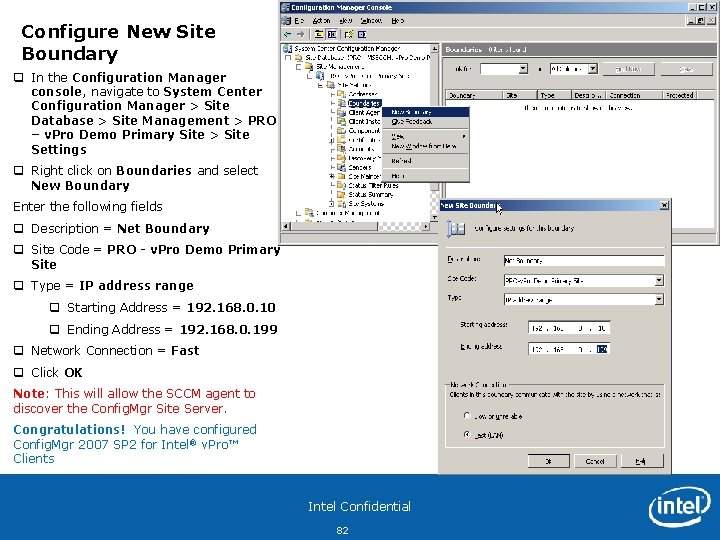
Task: Open the Window menu
Action: 371,21
